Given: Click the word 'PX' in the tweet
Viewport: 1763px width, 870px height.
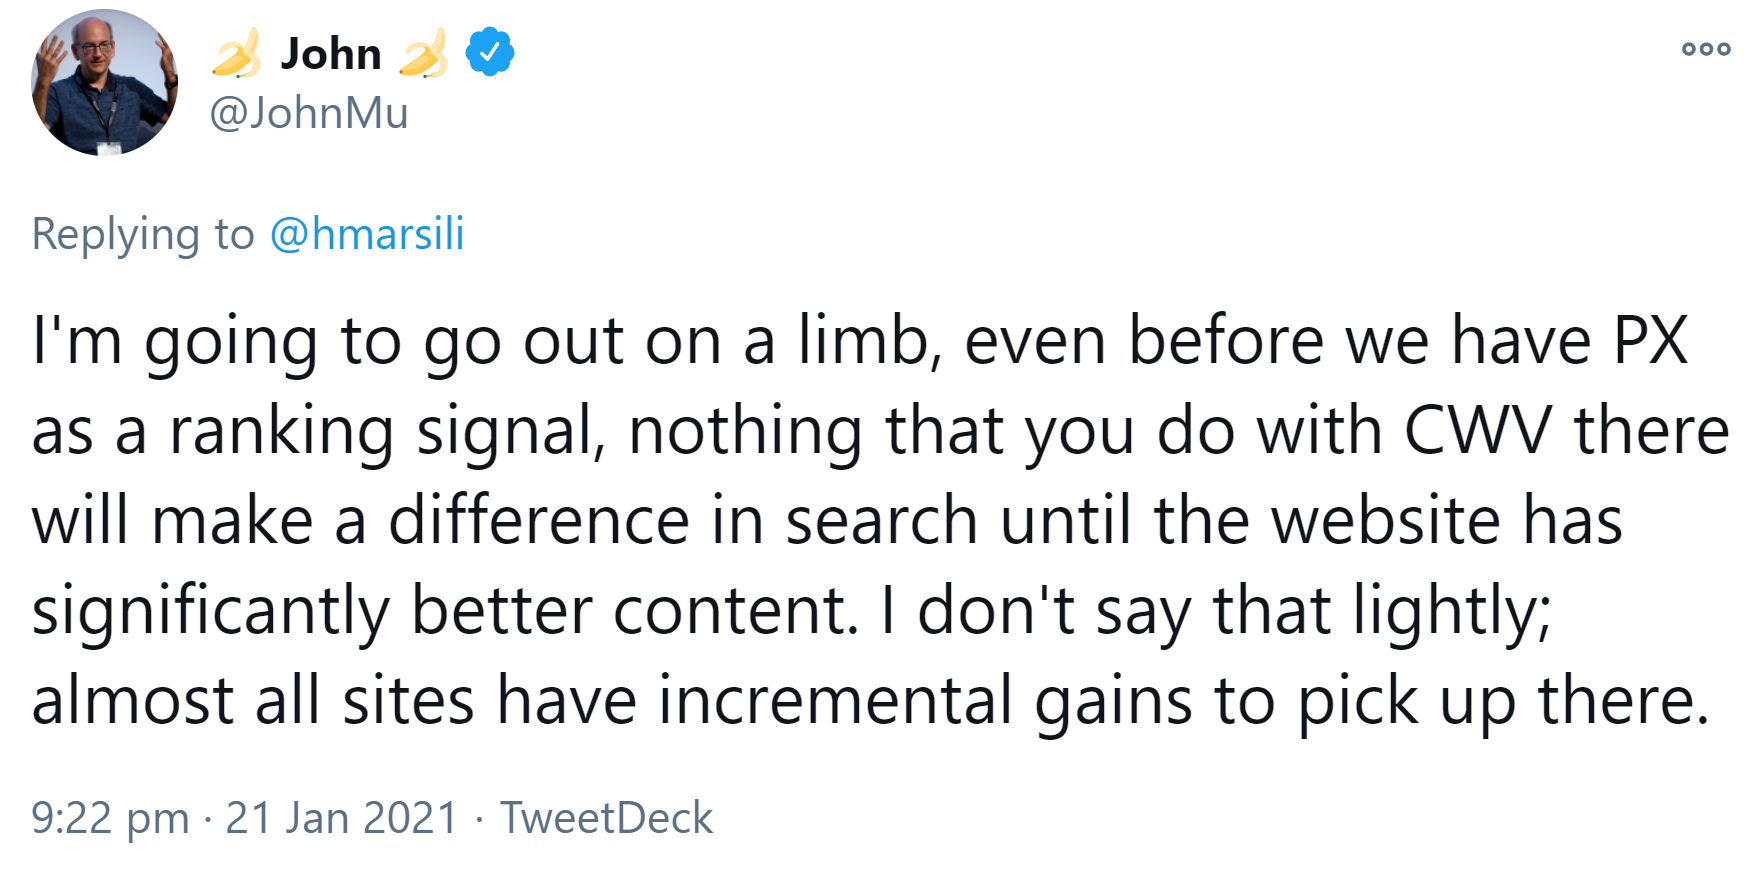Looking at the screenshot, I should (1651, 341).
